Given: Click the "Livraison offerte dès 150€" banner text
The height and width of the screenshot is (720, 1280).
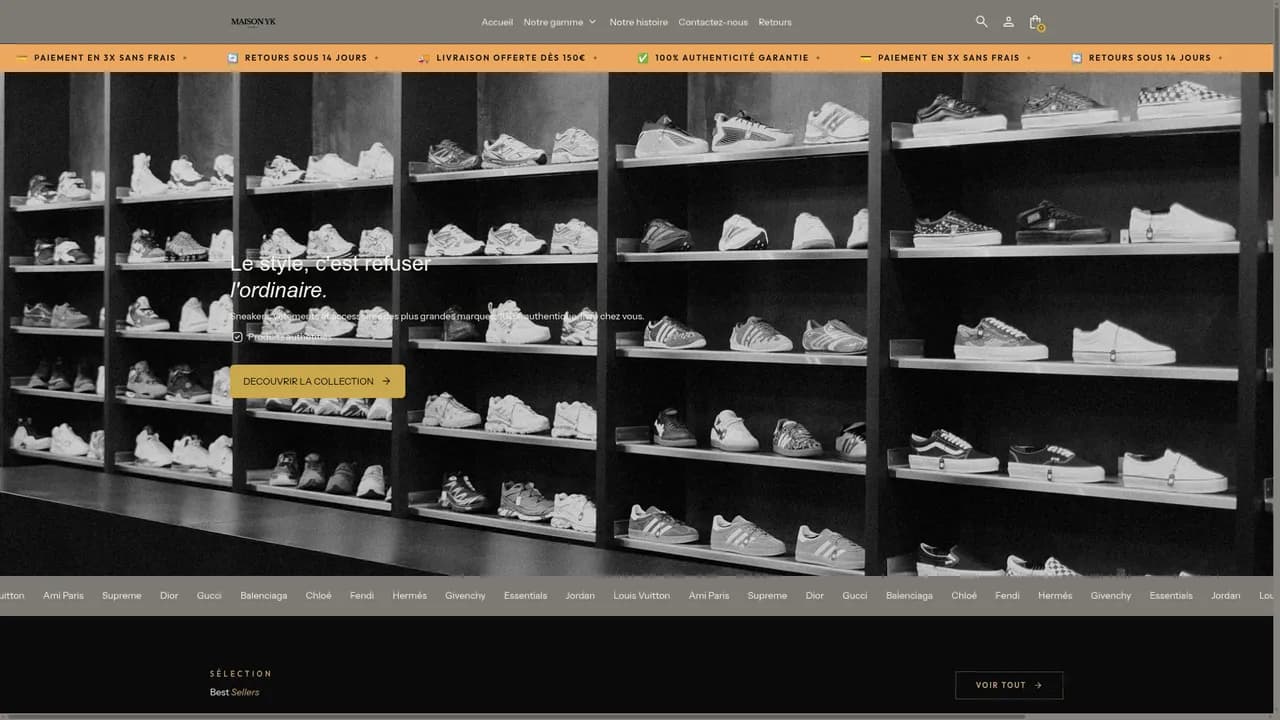Looking at the screenshot, I should 510,58.
